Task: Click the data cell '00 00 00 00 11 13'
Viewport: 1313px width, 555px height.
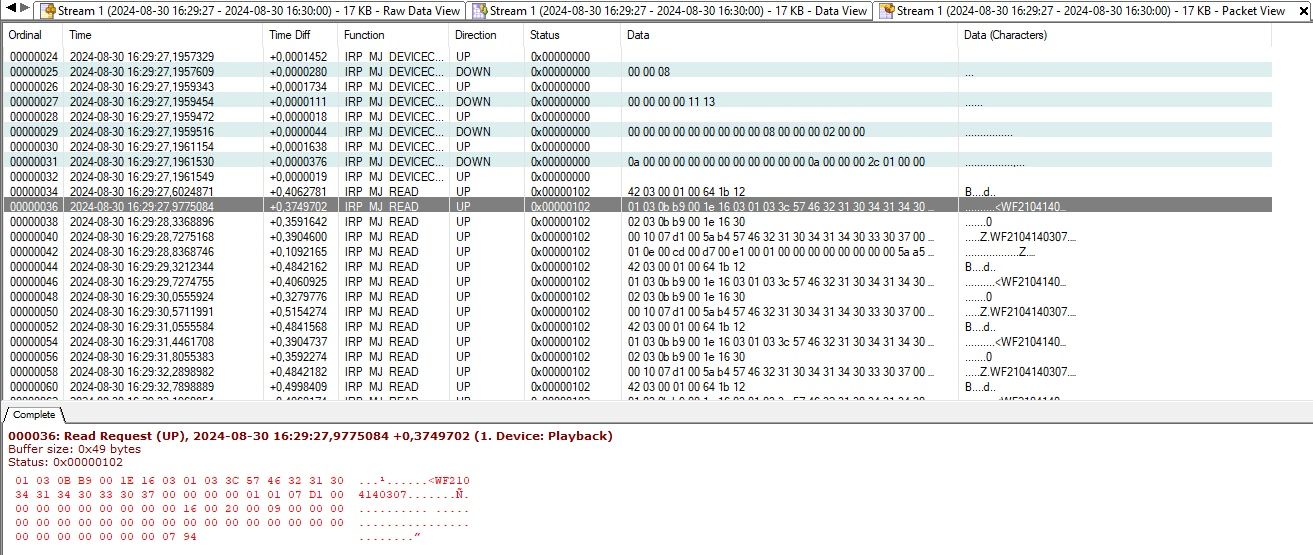Action: tap(671, 102)
